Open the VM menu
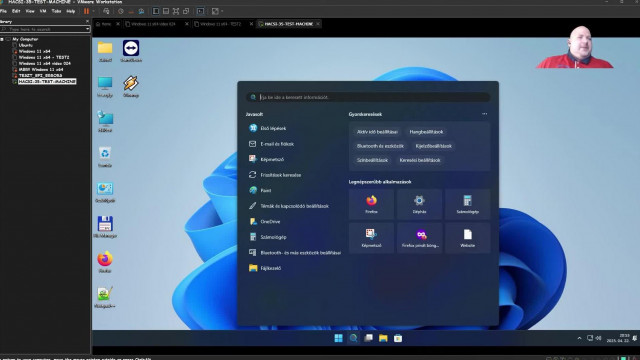Screen dimensions: 640x360 click(x=43, y=11)
